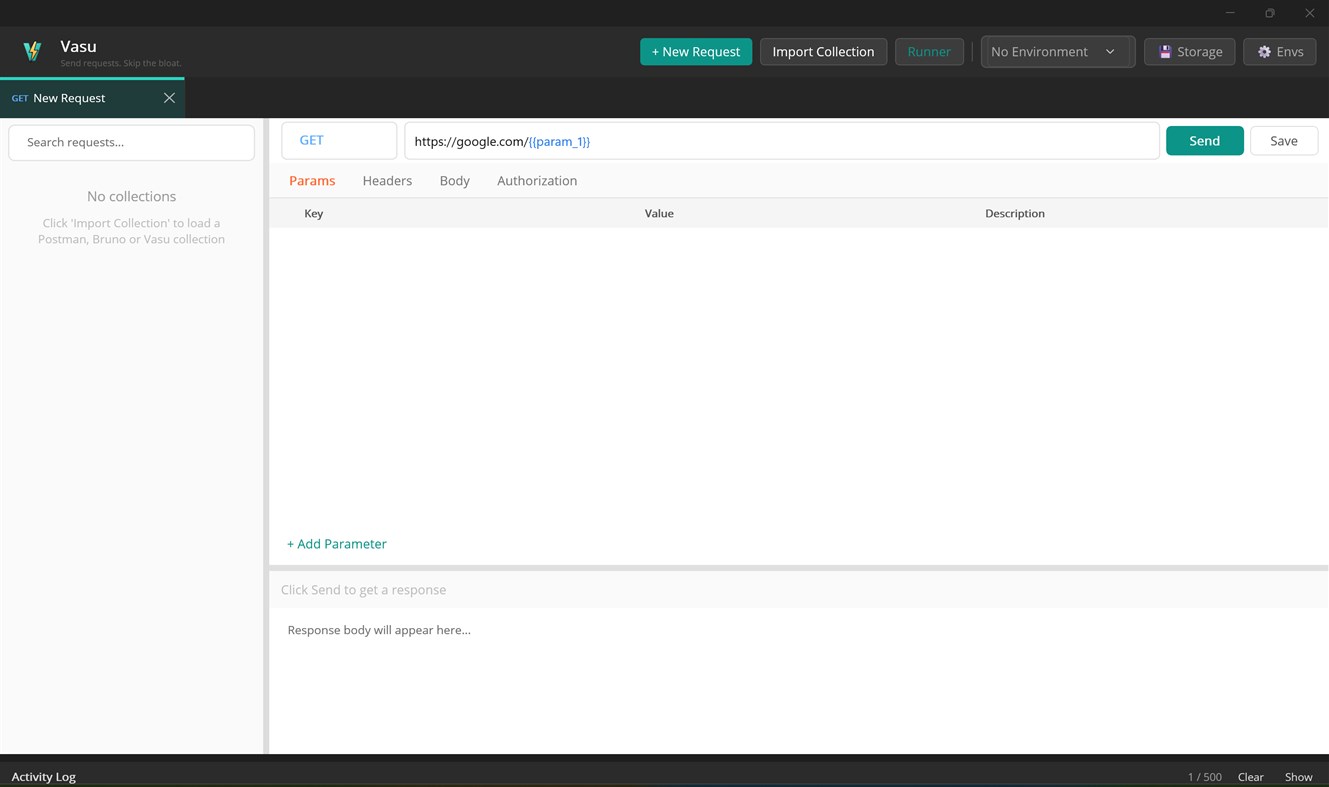The height and width of the screenshot is (787, 1329).
Task: Click the Envs gear icon
Action: pyautogui.click(x=1264, y=52)
